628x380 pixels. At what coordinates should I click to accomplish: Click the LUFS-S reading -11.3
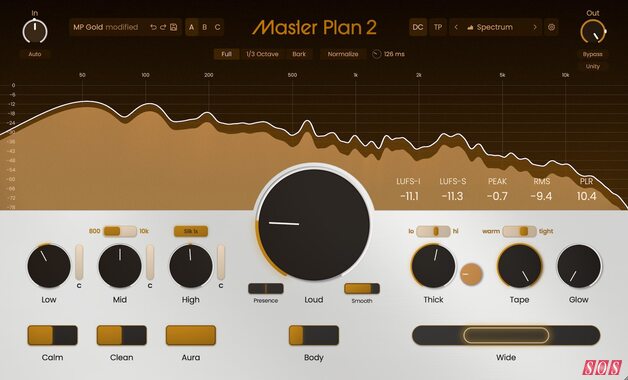tap(453, 196)
